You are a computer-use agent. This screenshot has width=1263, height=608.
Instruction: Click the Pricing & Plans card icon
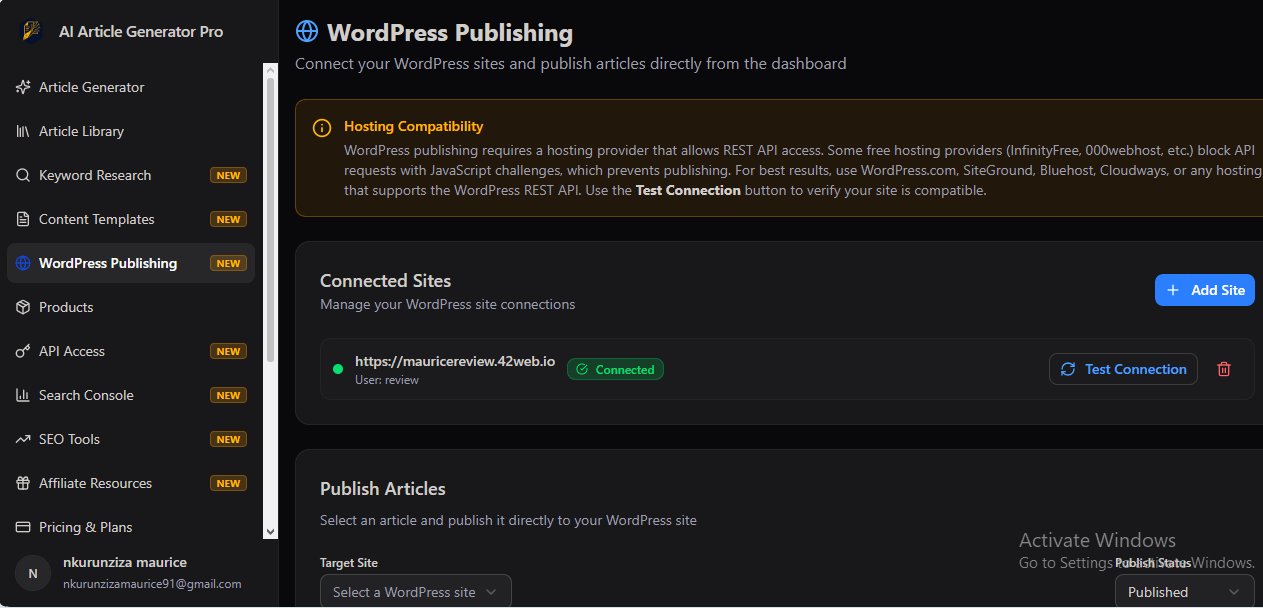(23, 527)
